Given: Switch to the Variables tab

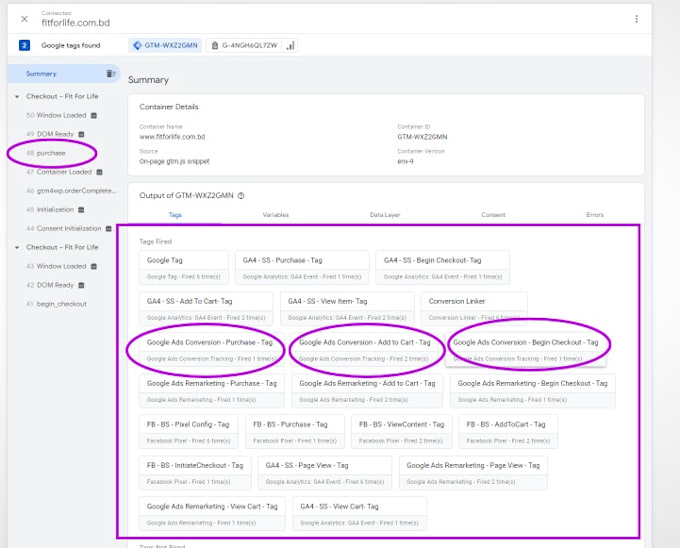Looking at the screenshot, I should point(275,215).
